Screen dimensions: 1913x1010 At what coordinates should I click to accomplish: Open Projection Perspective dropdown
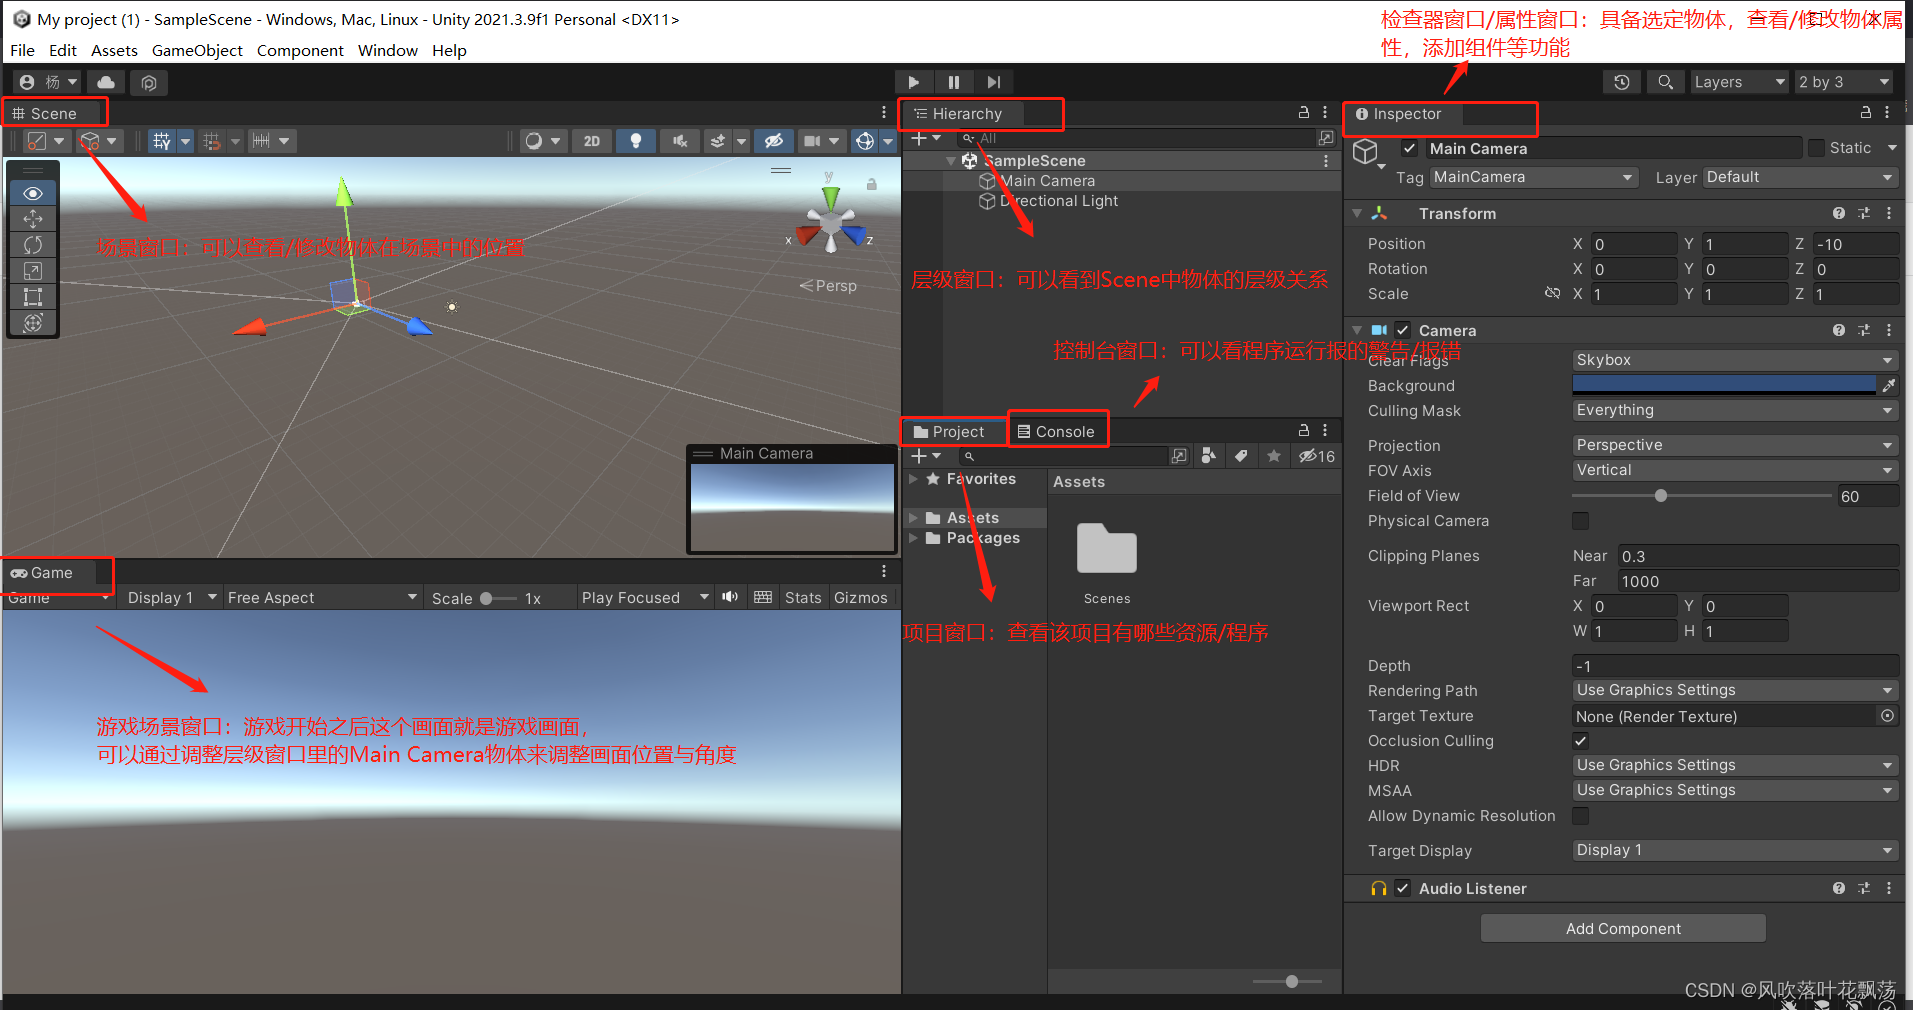[x=1734, y=445]
